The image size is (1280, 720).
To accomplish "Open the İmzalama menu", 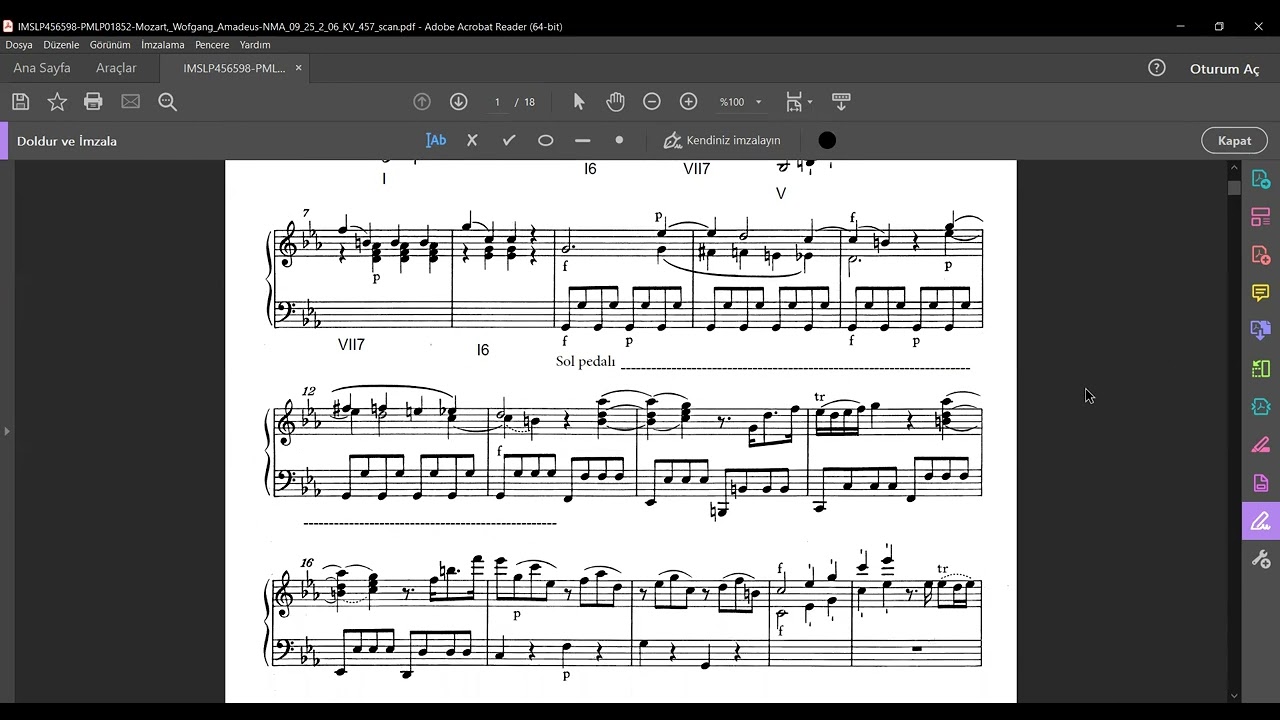I will tap(163, 45).
